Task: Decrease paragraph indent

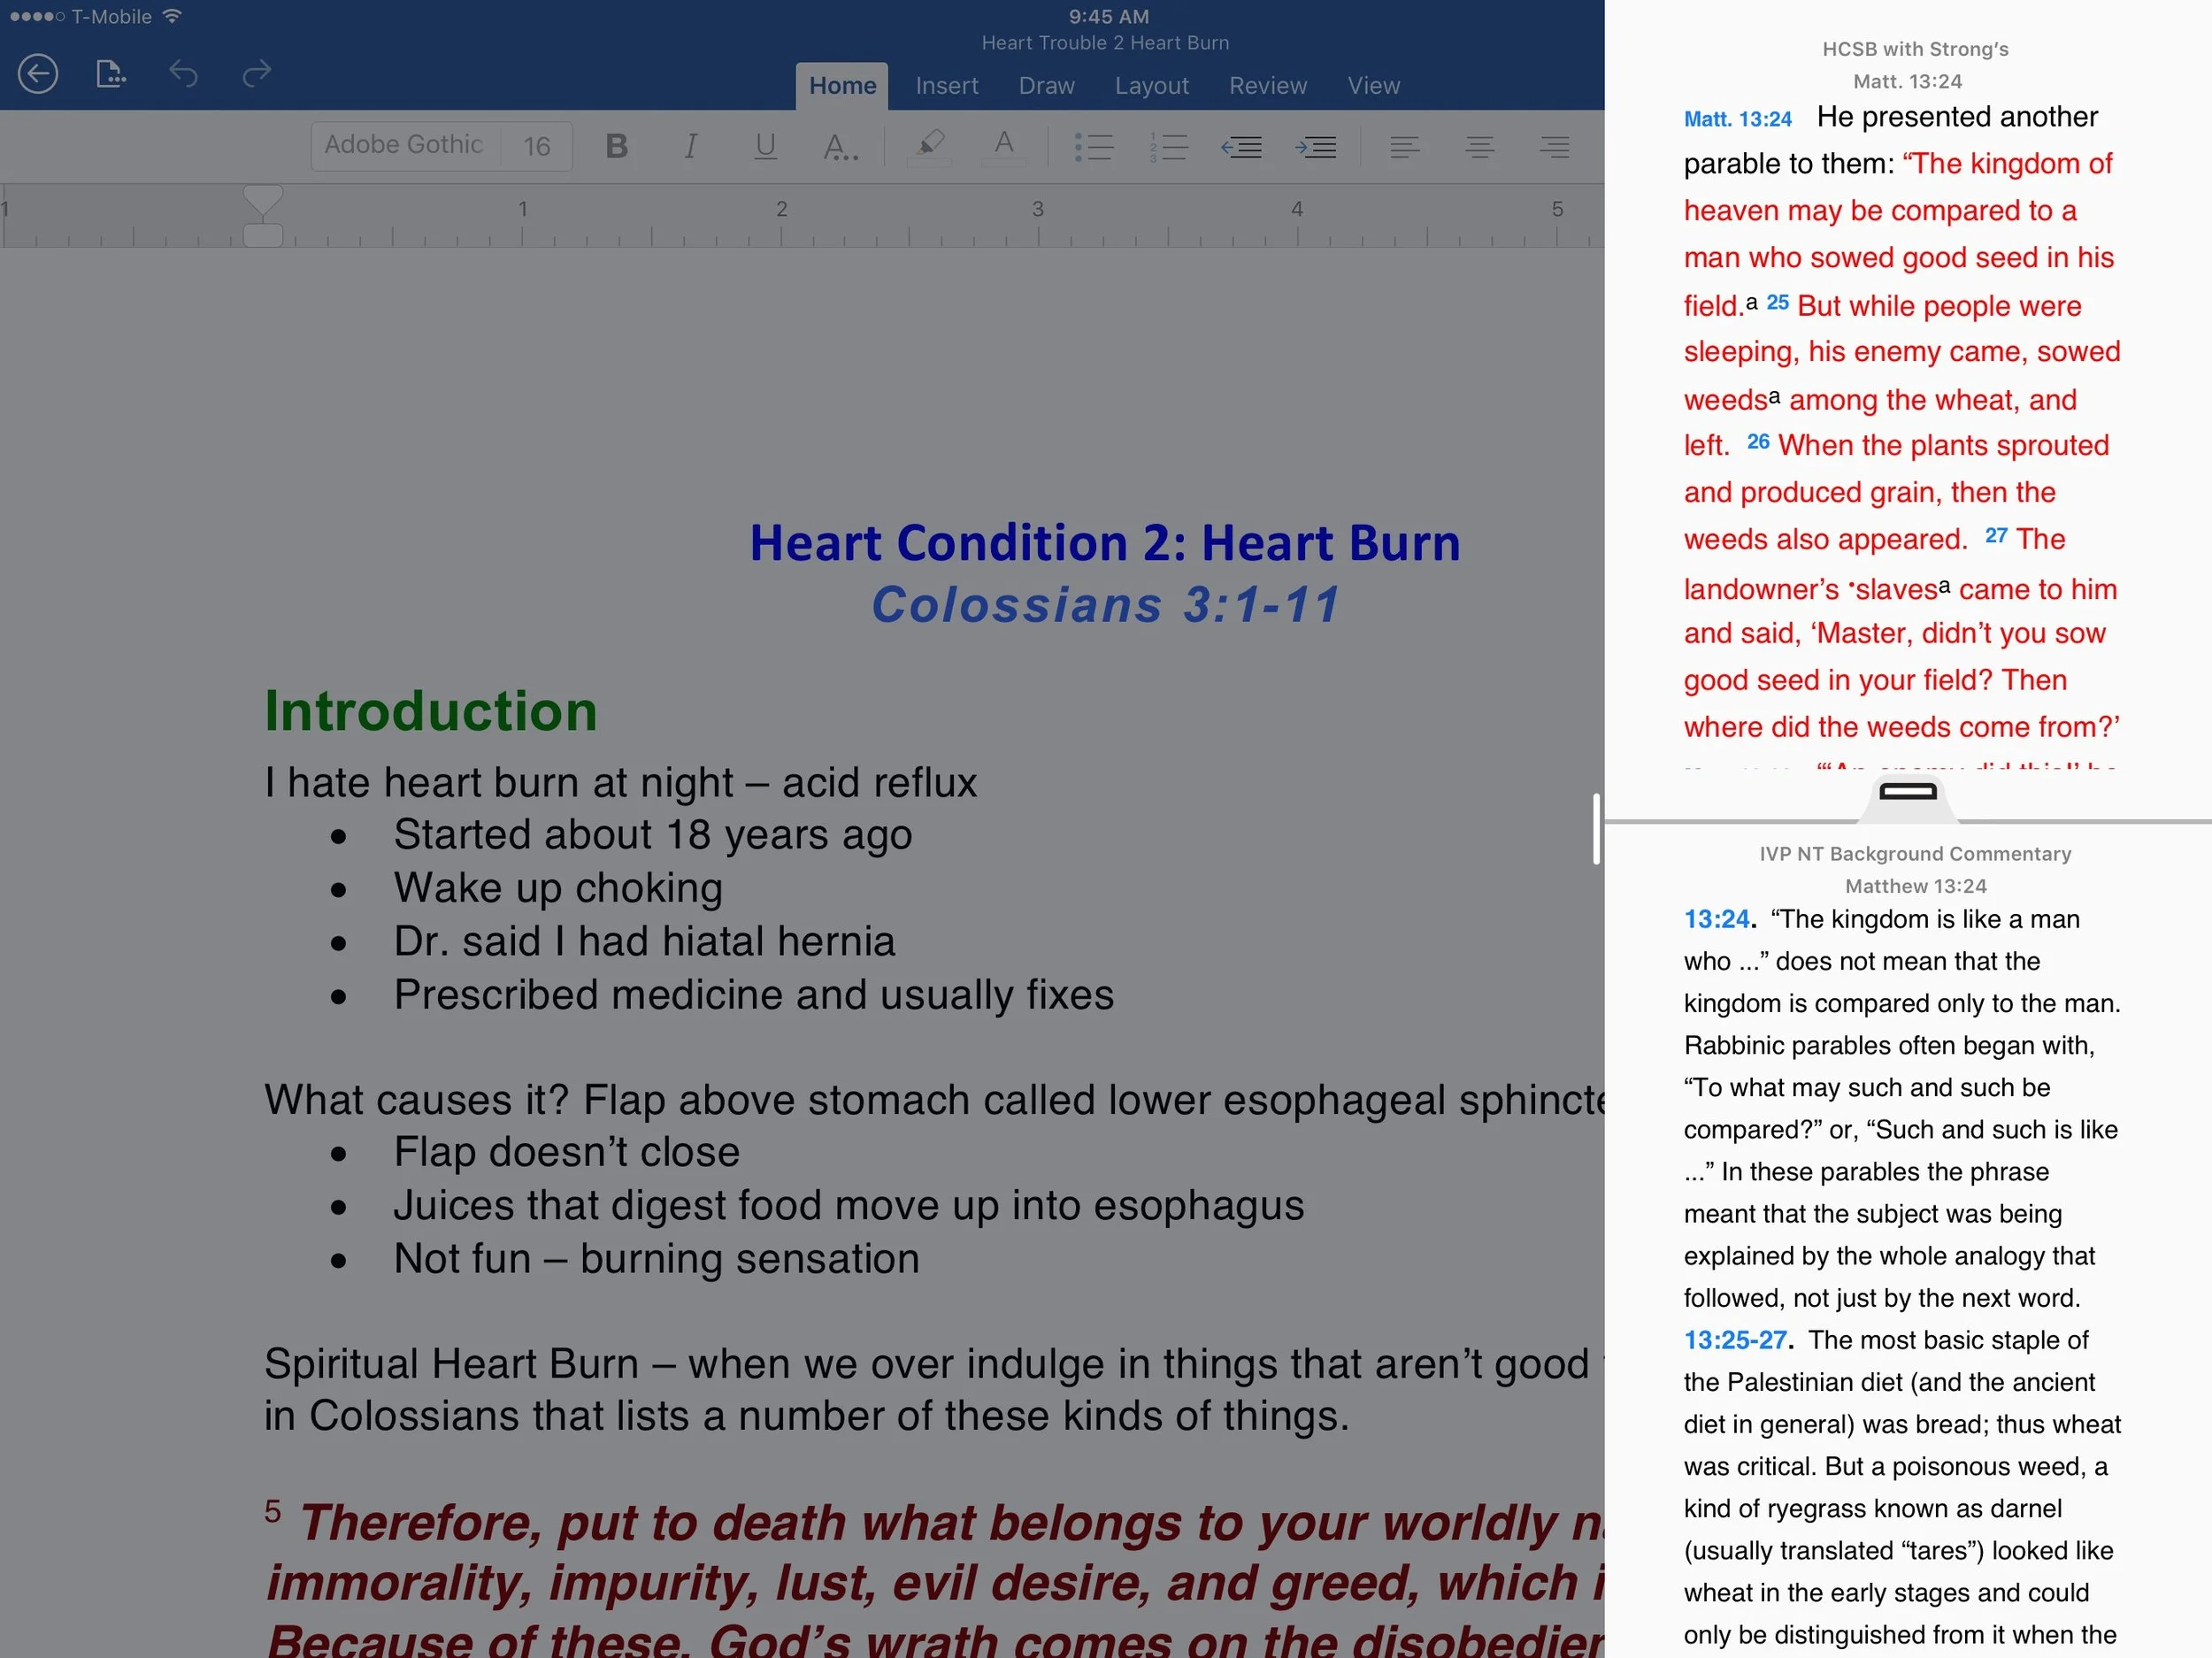Action: (x=1241, y=147)
